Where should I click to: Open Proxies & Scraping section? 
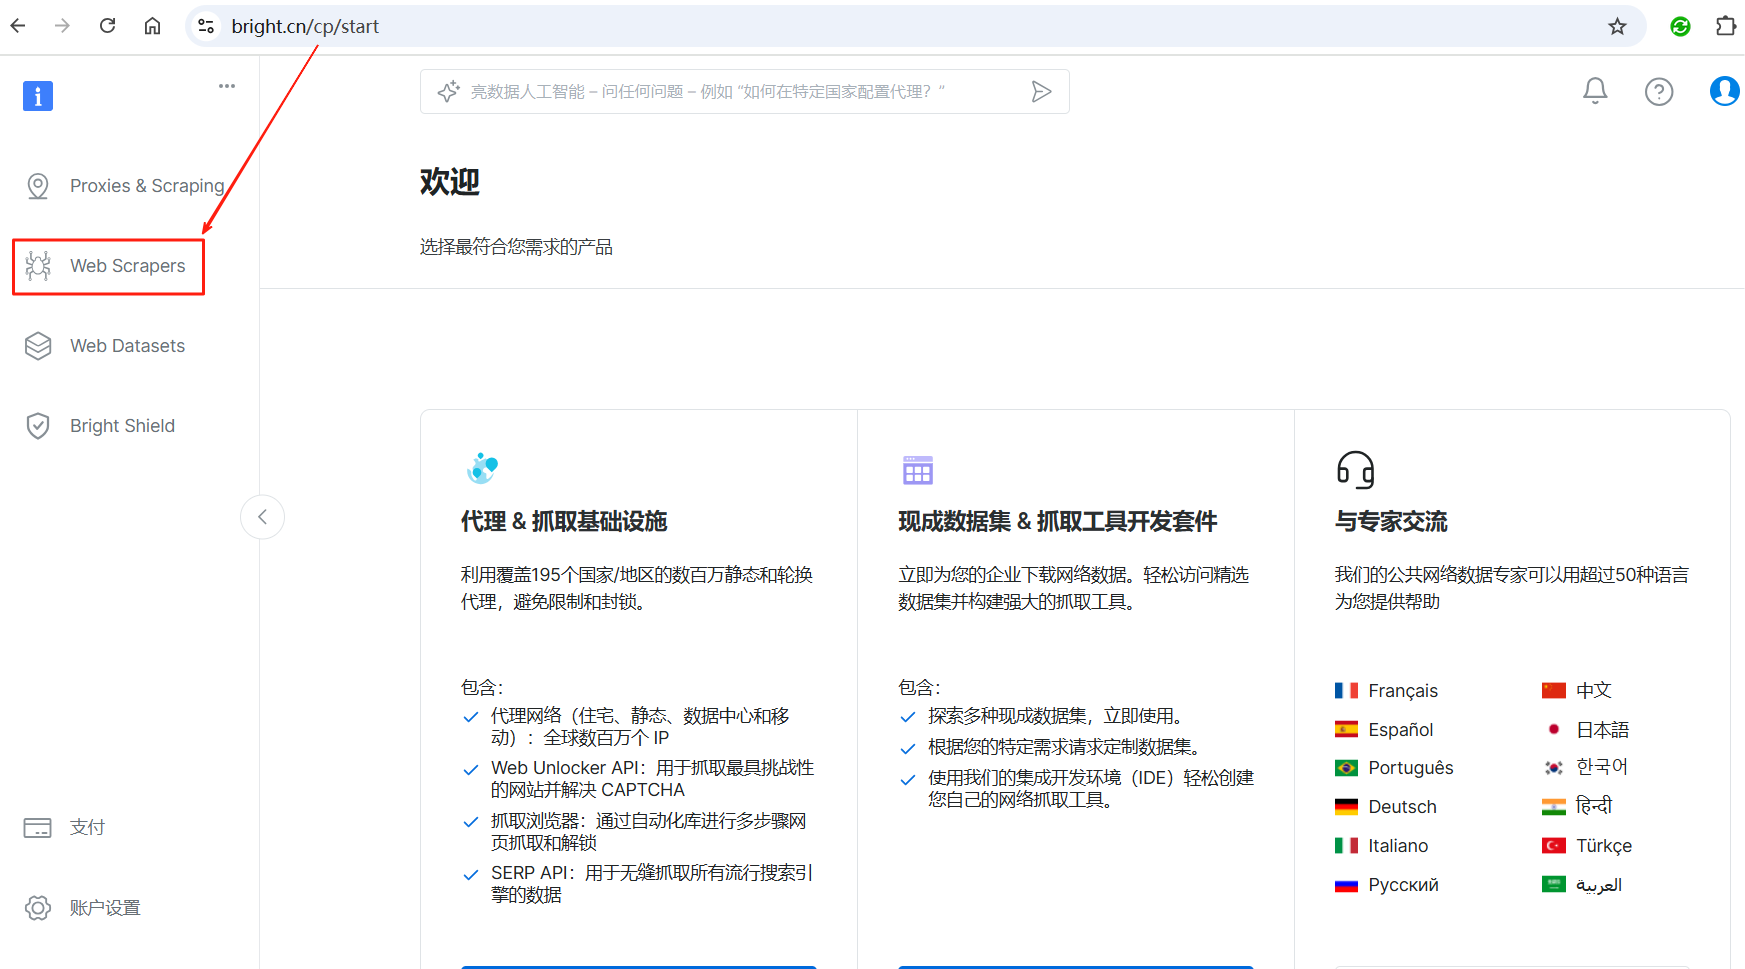[124, 186]
